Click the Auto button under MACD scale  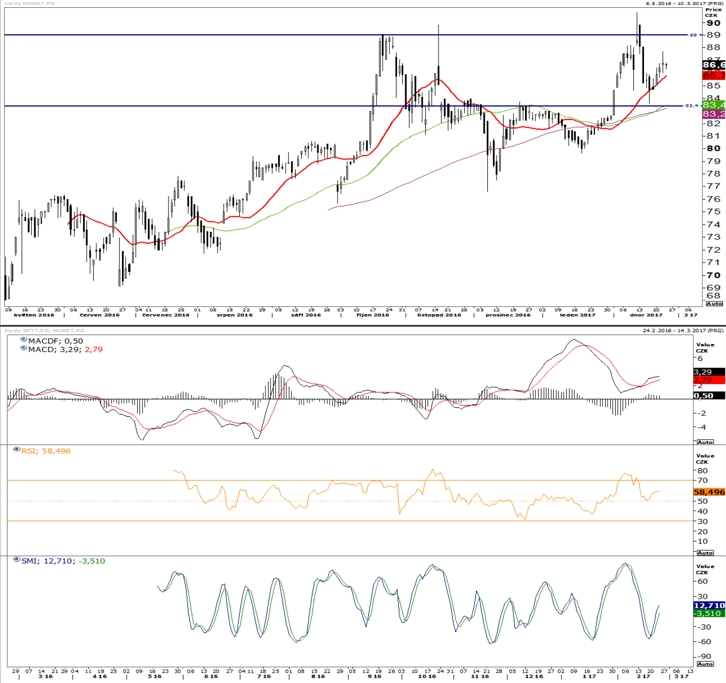(705, 442)
